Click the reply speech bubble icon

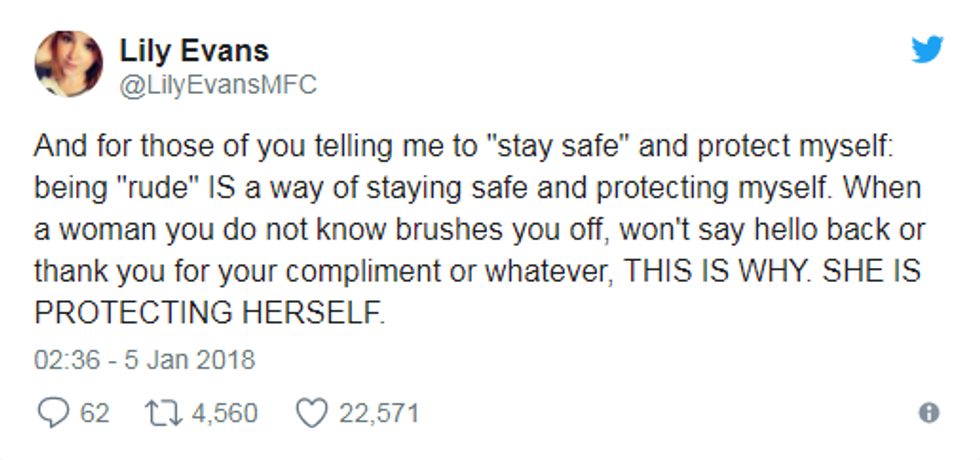coord(52,413)
